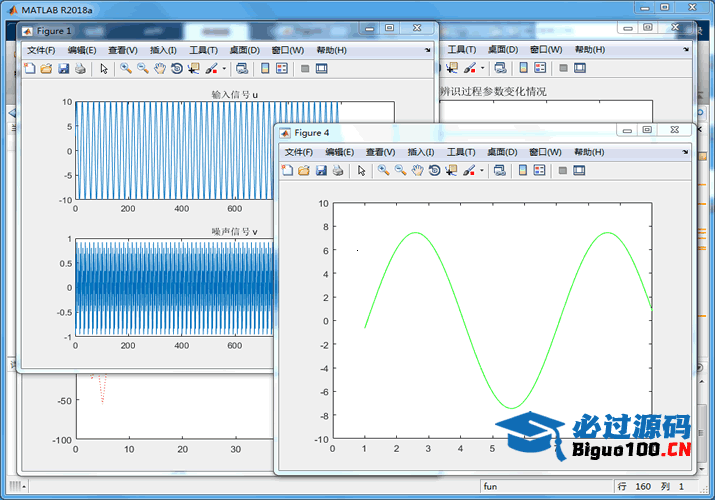The height and width of the screenshot is (500, 715).
Task: Activate Zoom Out tool in Figure 4
Action: 400,170
